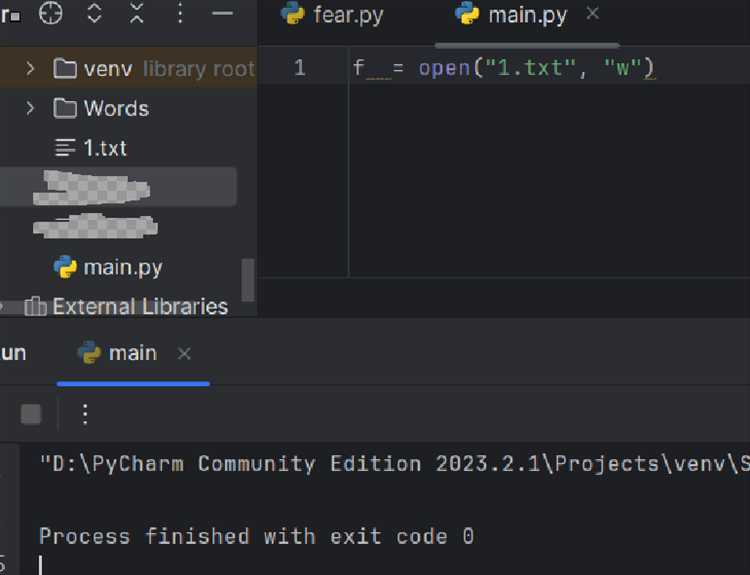The height and width of the screenshot is (575, 750).
Task: Hide the project panel with the minus icon
Action: coord(222,13)
